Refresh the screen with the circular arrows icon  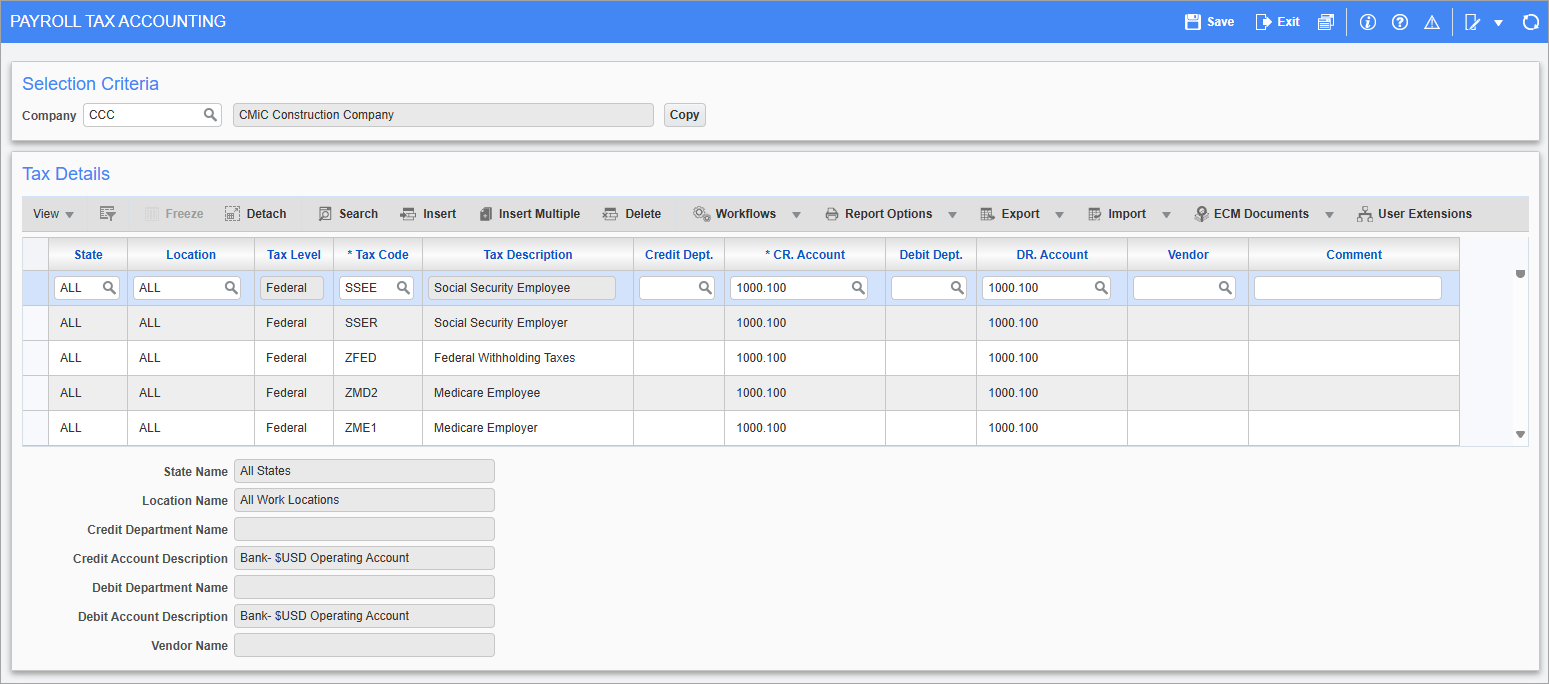(x=1530, y=22)
